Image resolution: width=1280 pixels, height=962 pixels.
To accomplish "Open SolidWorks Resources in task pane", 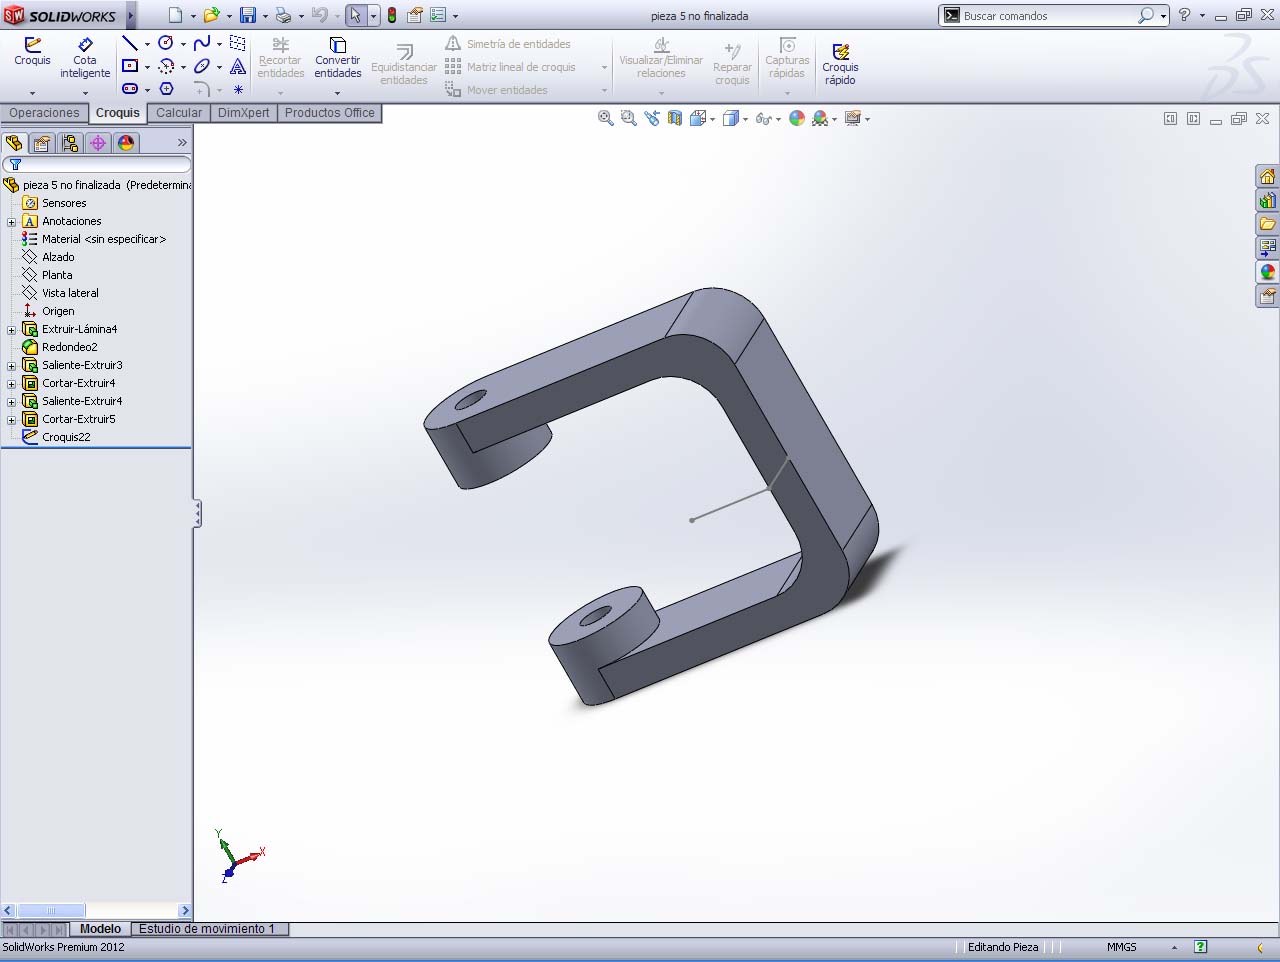I will tap(1267, 177).
